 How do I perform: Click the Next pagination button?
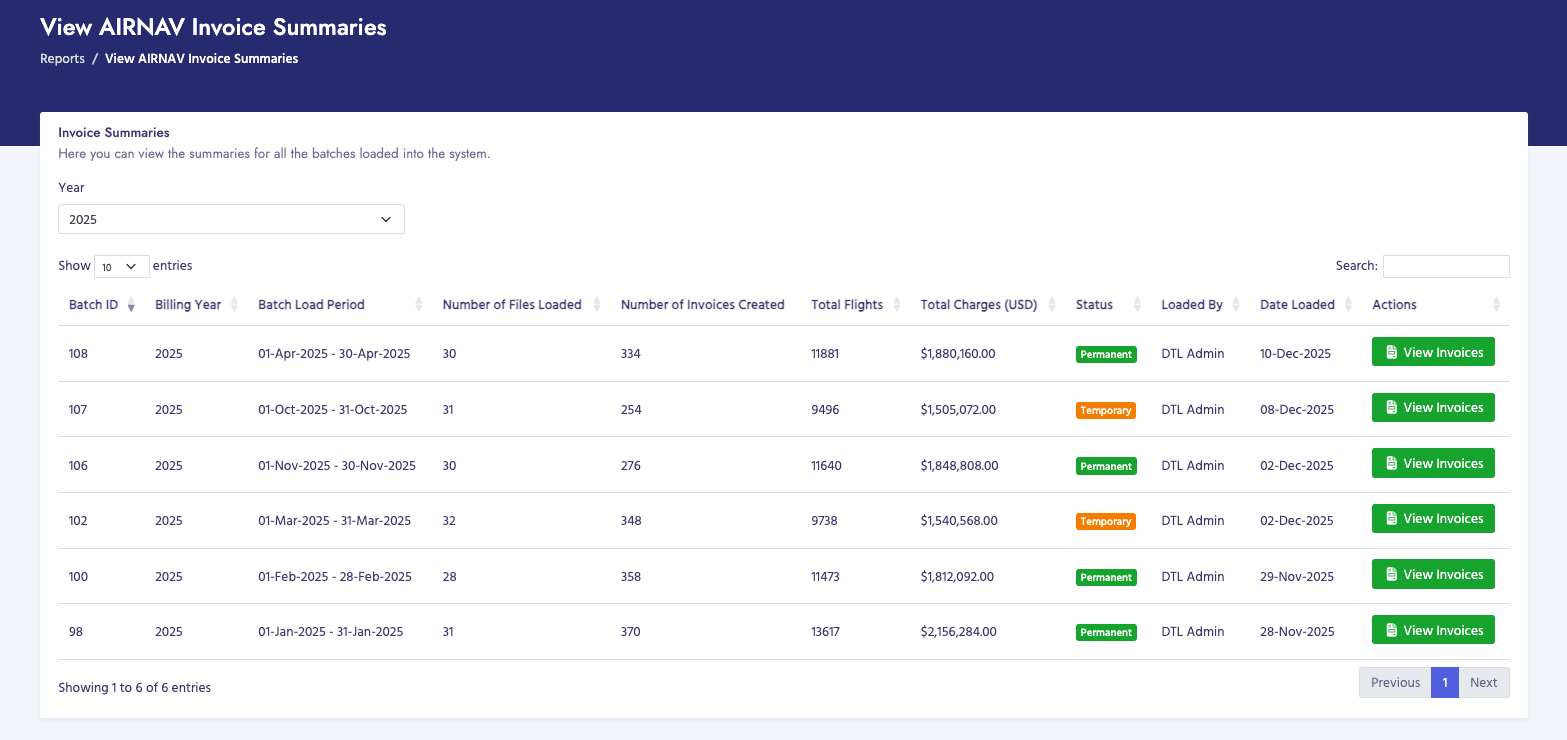tap(1484, 682)
